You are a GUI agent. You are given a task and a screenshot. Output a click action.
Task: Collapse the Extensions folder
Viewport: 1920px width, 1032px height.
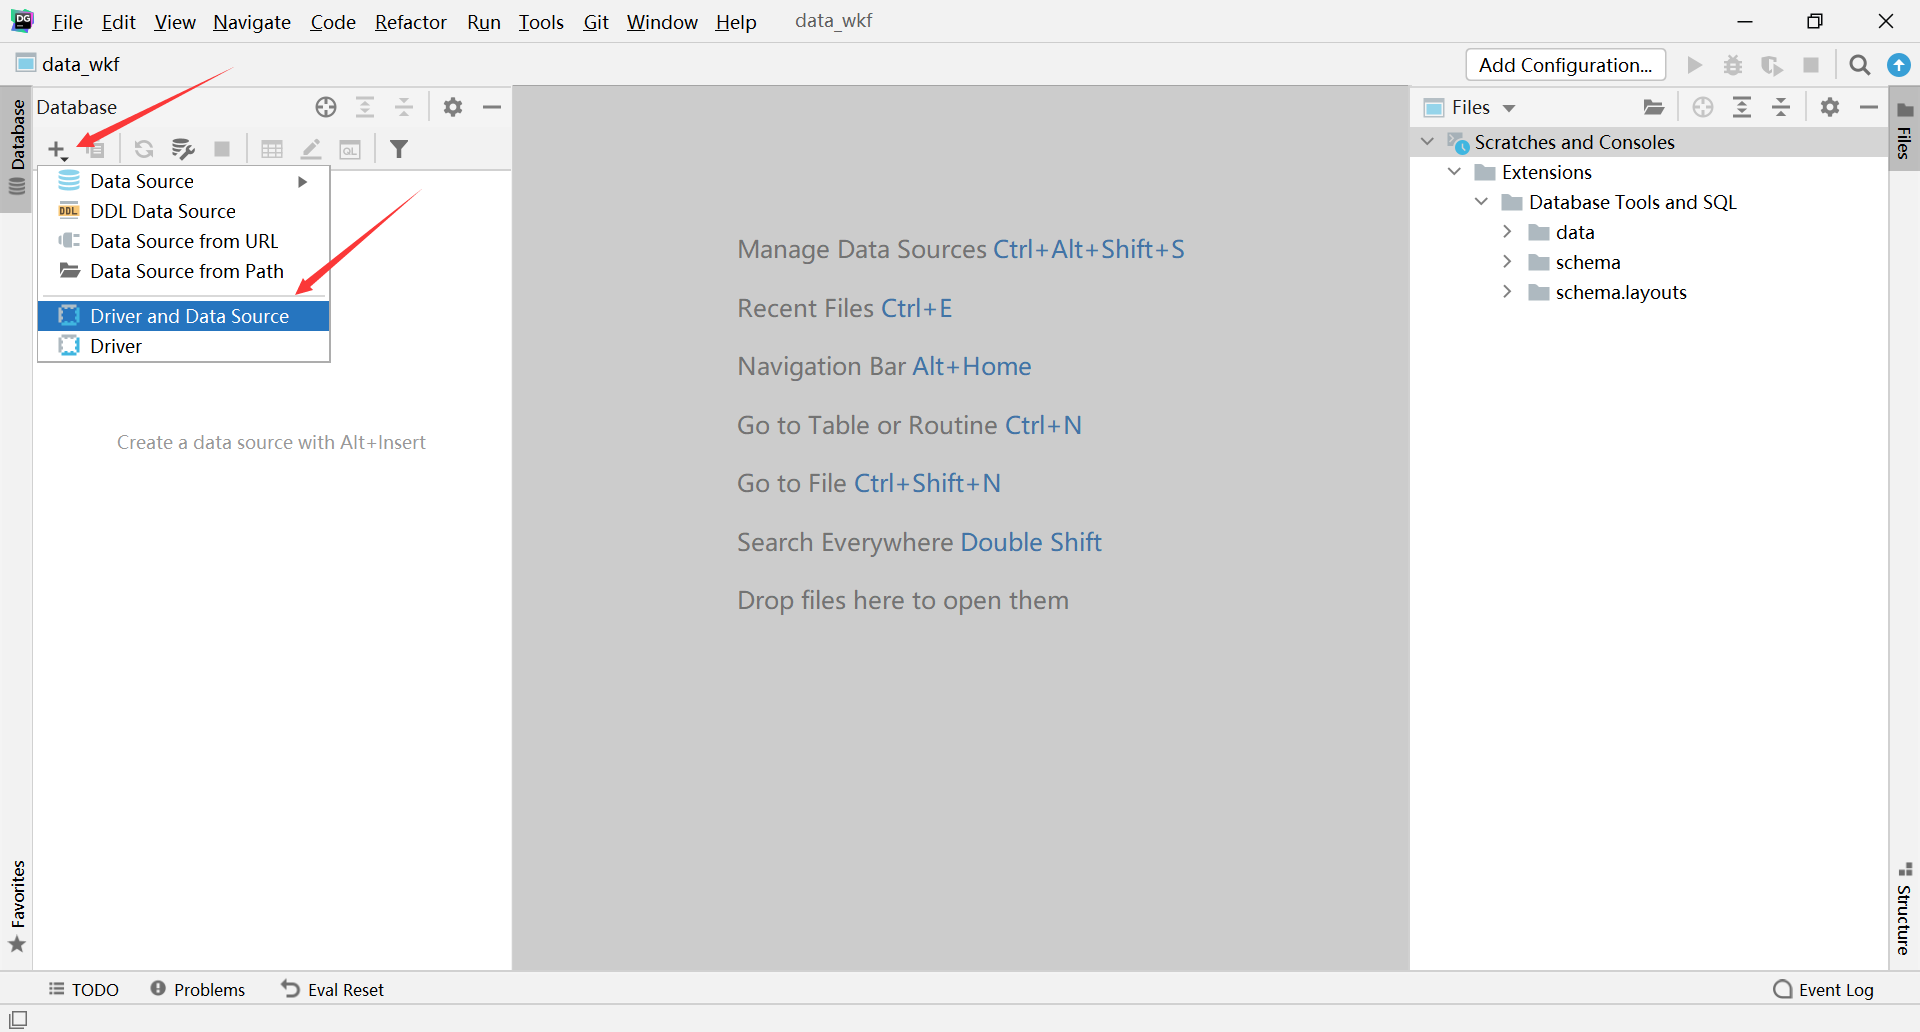pos(1455,172)
